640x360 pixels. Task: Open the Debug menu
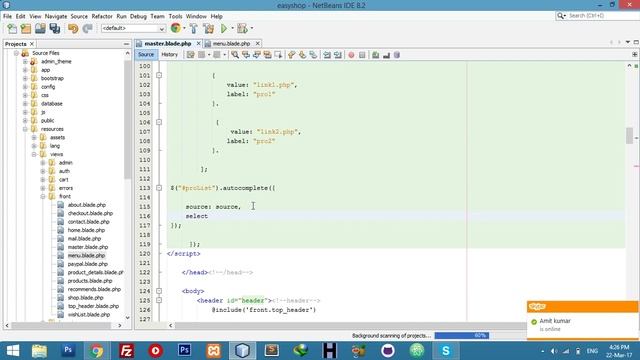point(138,16)
